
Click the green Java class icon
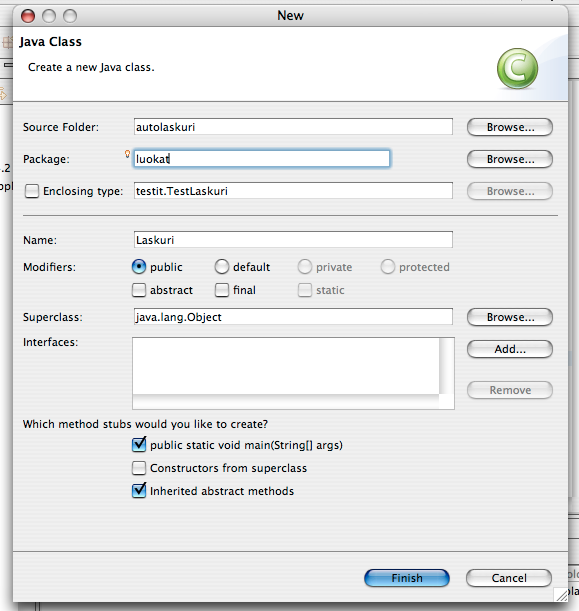517,69
